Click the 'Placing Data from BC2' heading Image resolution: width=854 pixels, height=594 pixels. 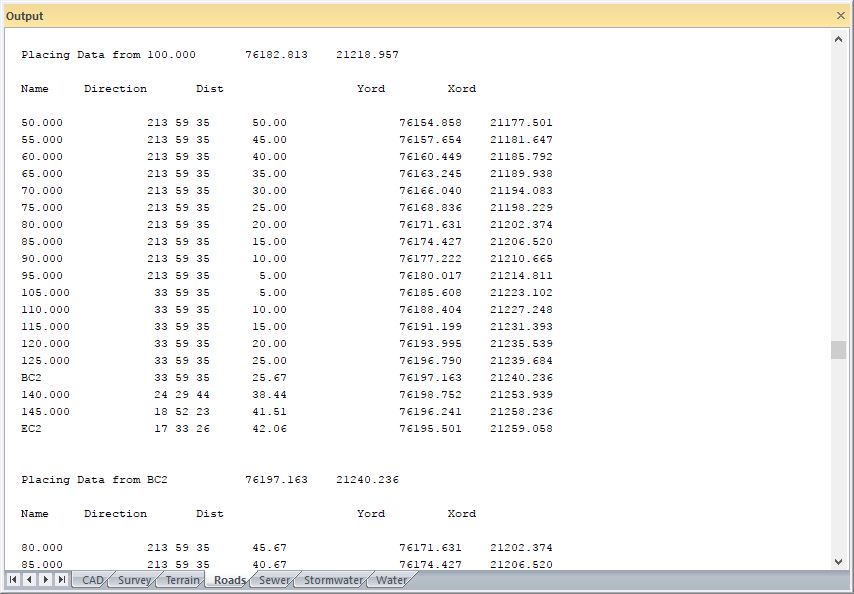point(95,480)
